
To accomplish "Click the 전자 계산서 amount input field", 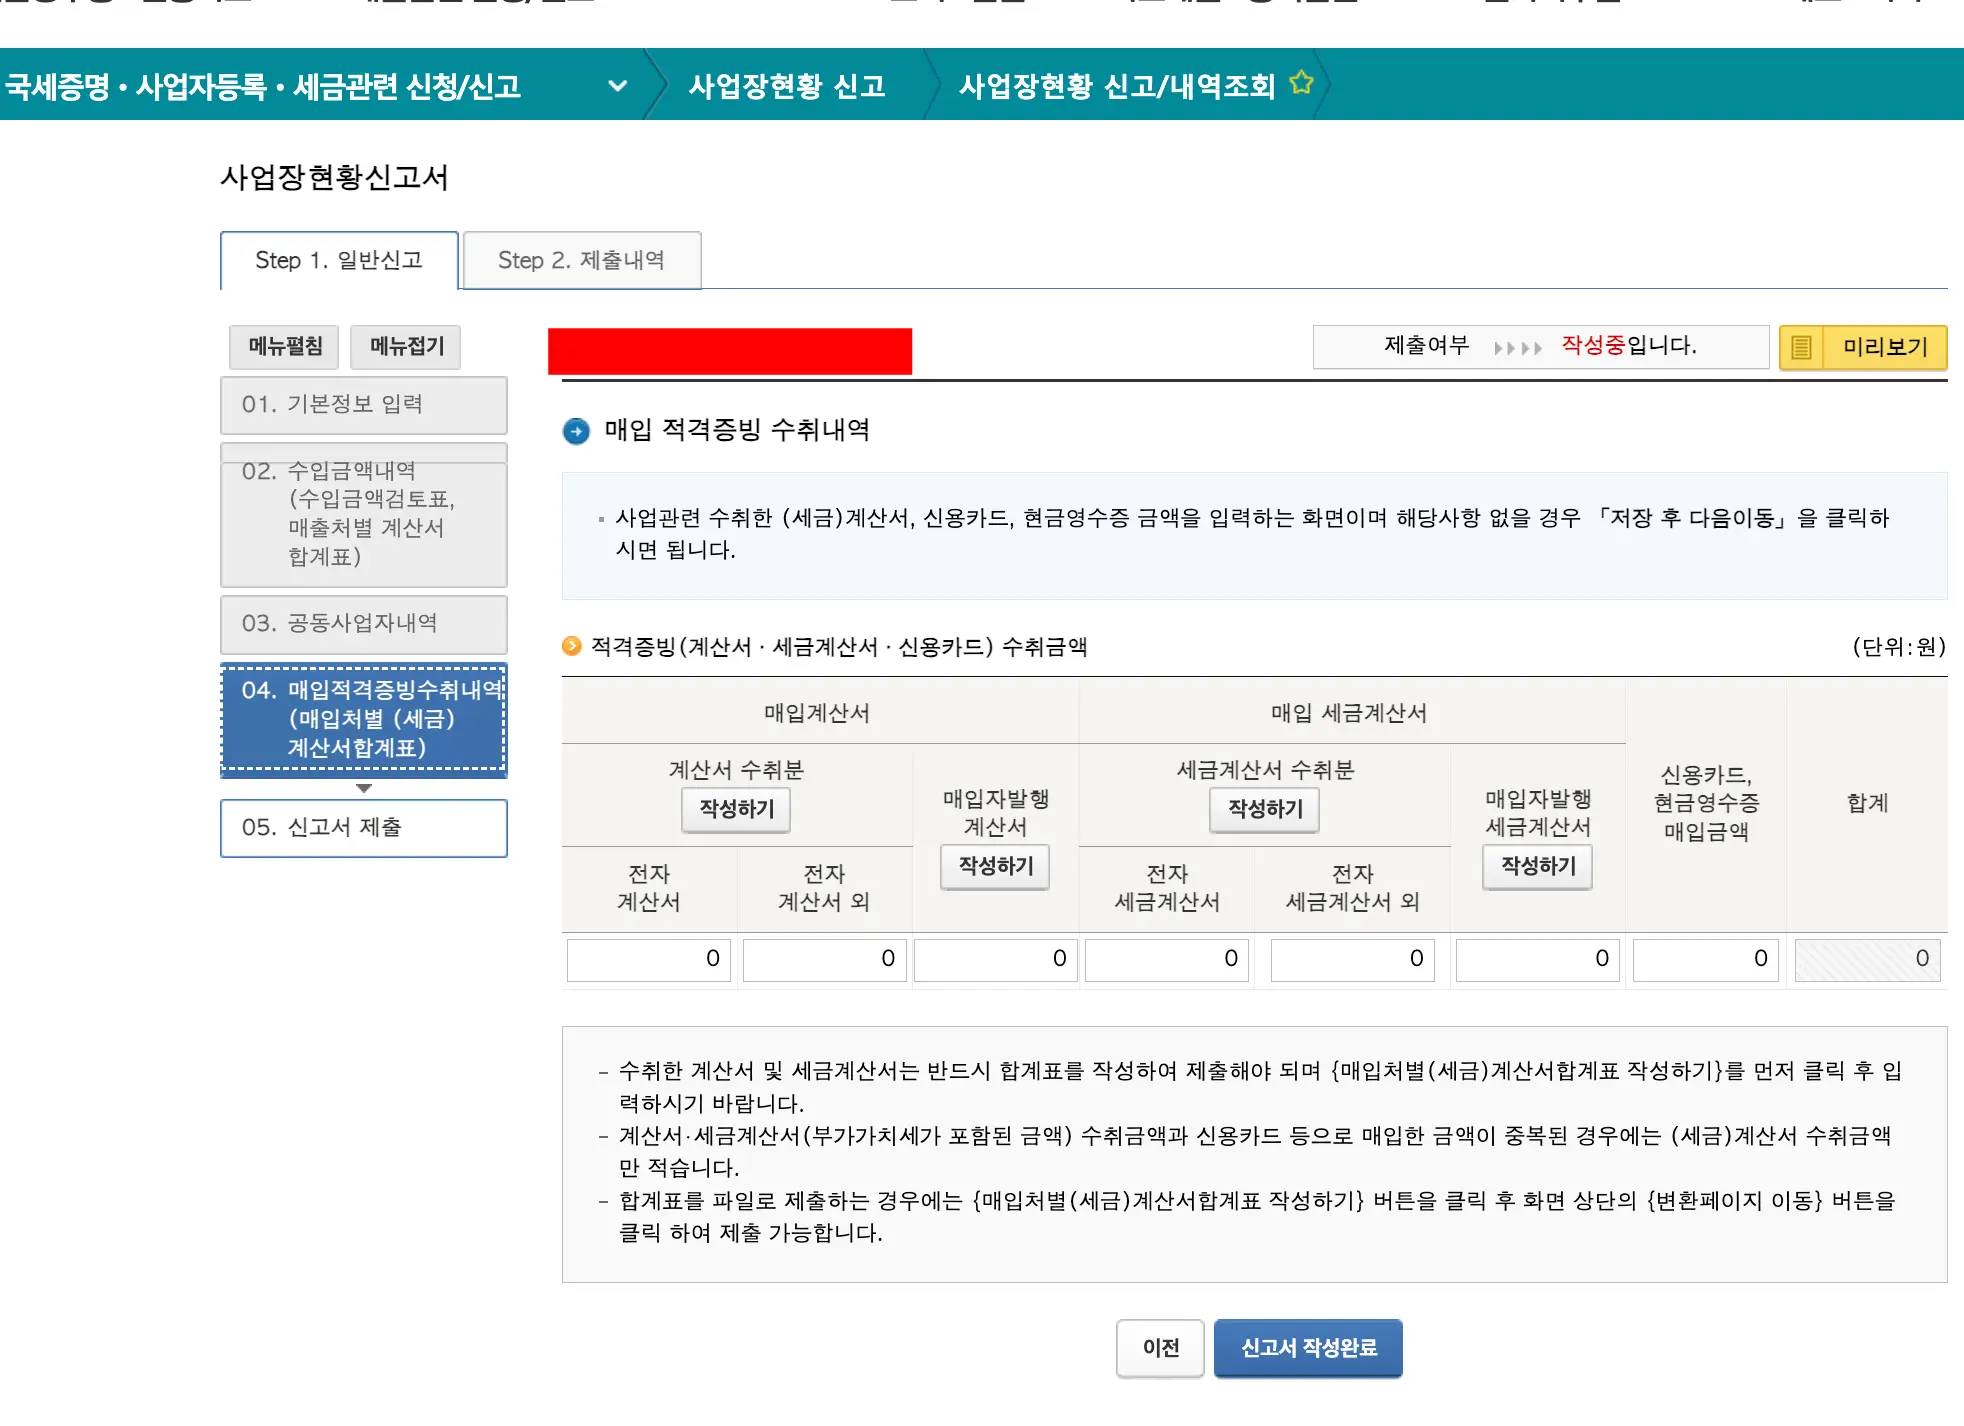I will (x=648, y=959).
